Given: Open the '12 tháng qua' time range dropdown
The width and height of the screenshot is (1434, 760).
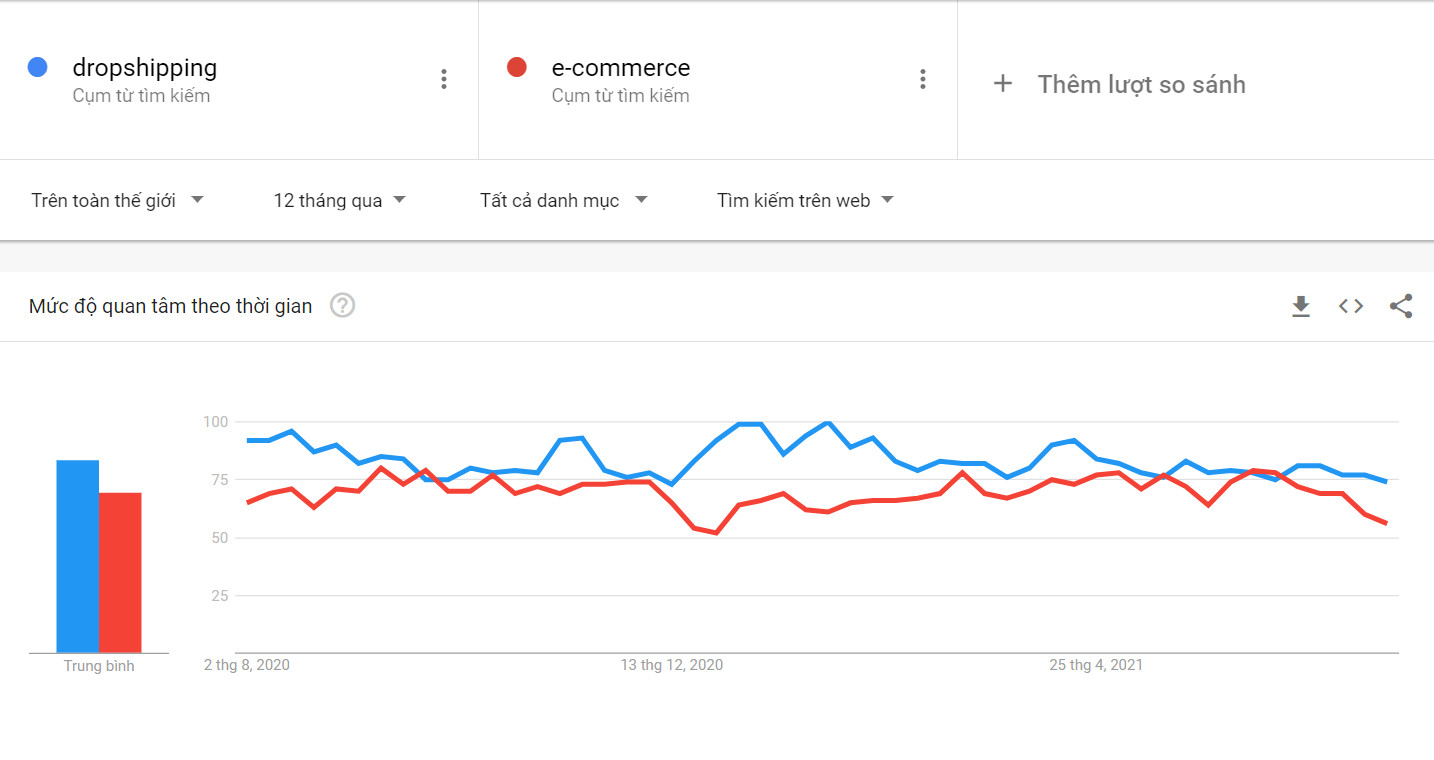Looking at the screenshot, I should tap(340, 200).
